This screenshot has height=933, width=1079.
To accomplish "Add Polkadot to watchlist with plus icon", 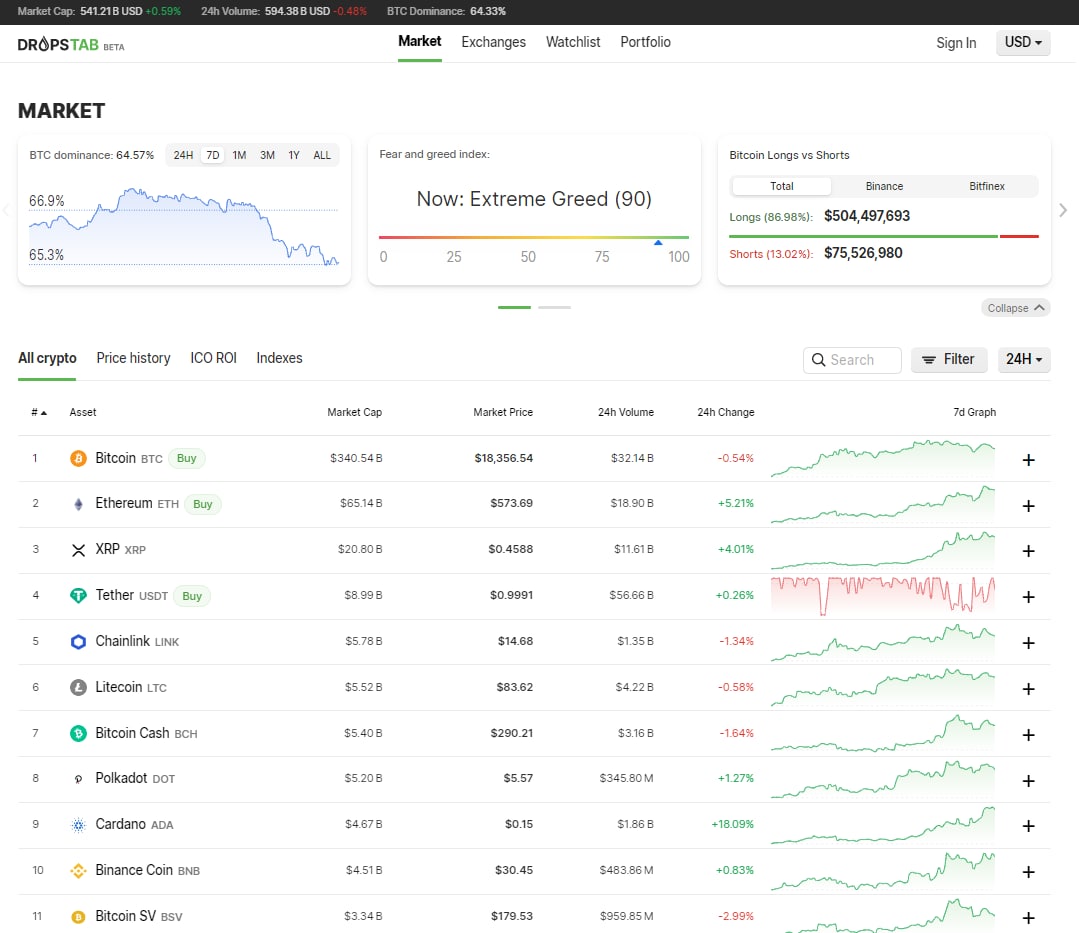I will pos(1029,781).
